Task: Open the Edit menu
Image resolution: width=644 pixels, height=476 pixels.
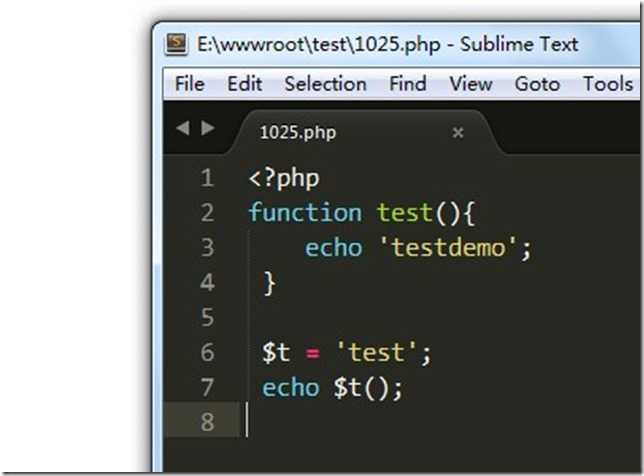Action: 245,84
